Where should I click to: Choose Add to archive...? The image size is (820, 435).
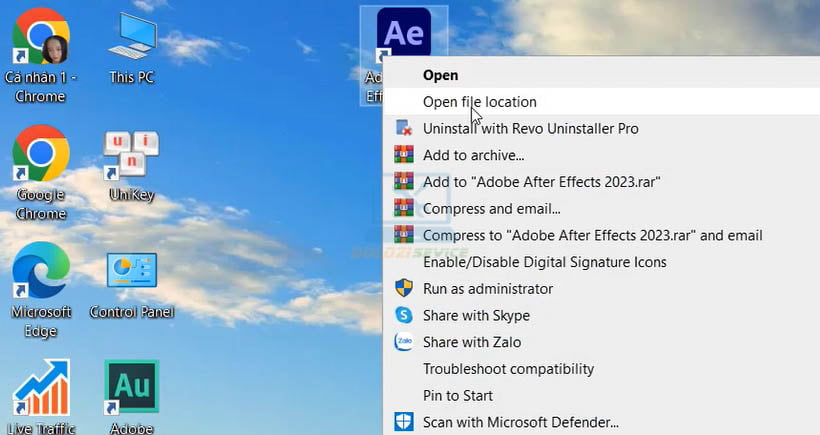coord(601,155)
